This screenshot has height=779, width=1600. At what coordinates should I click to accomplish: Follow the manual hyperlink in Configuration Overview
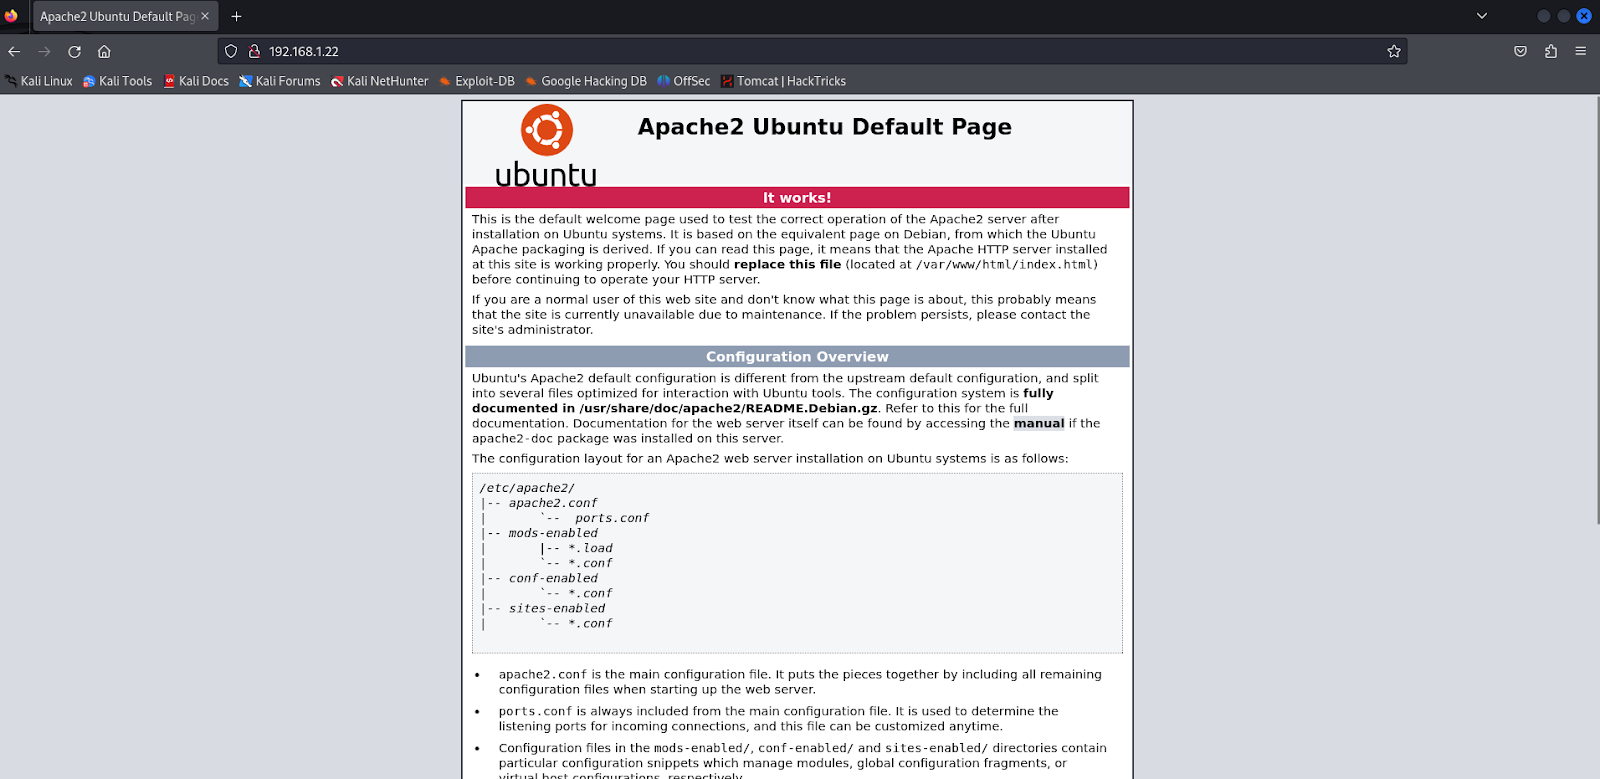click(x=1039, y=423)
